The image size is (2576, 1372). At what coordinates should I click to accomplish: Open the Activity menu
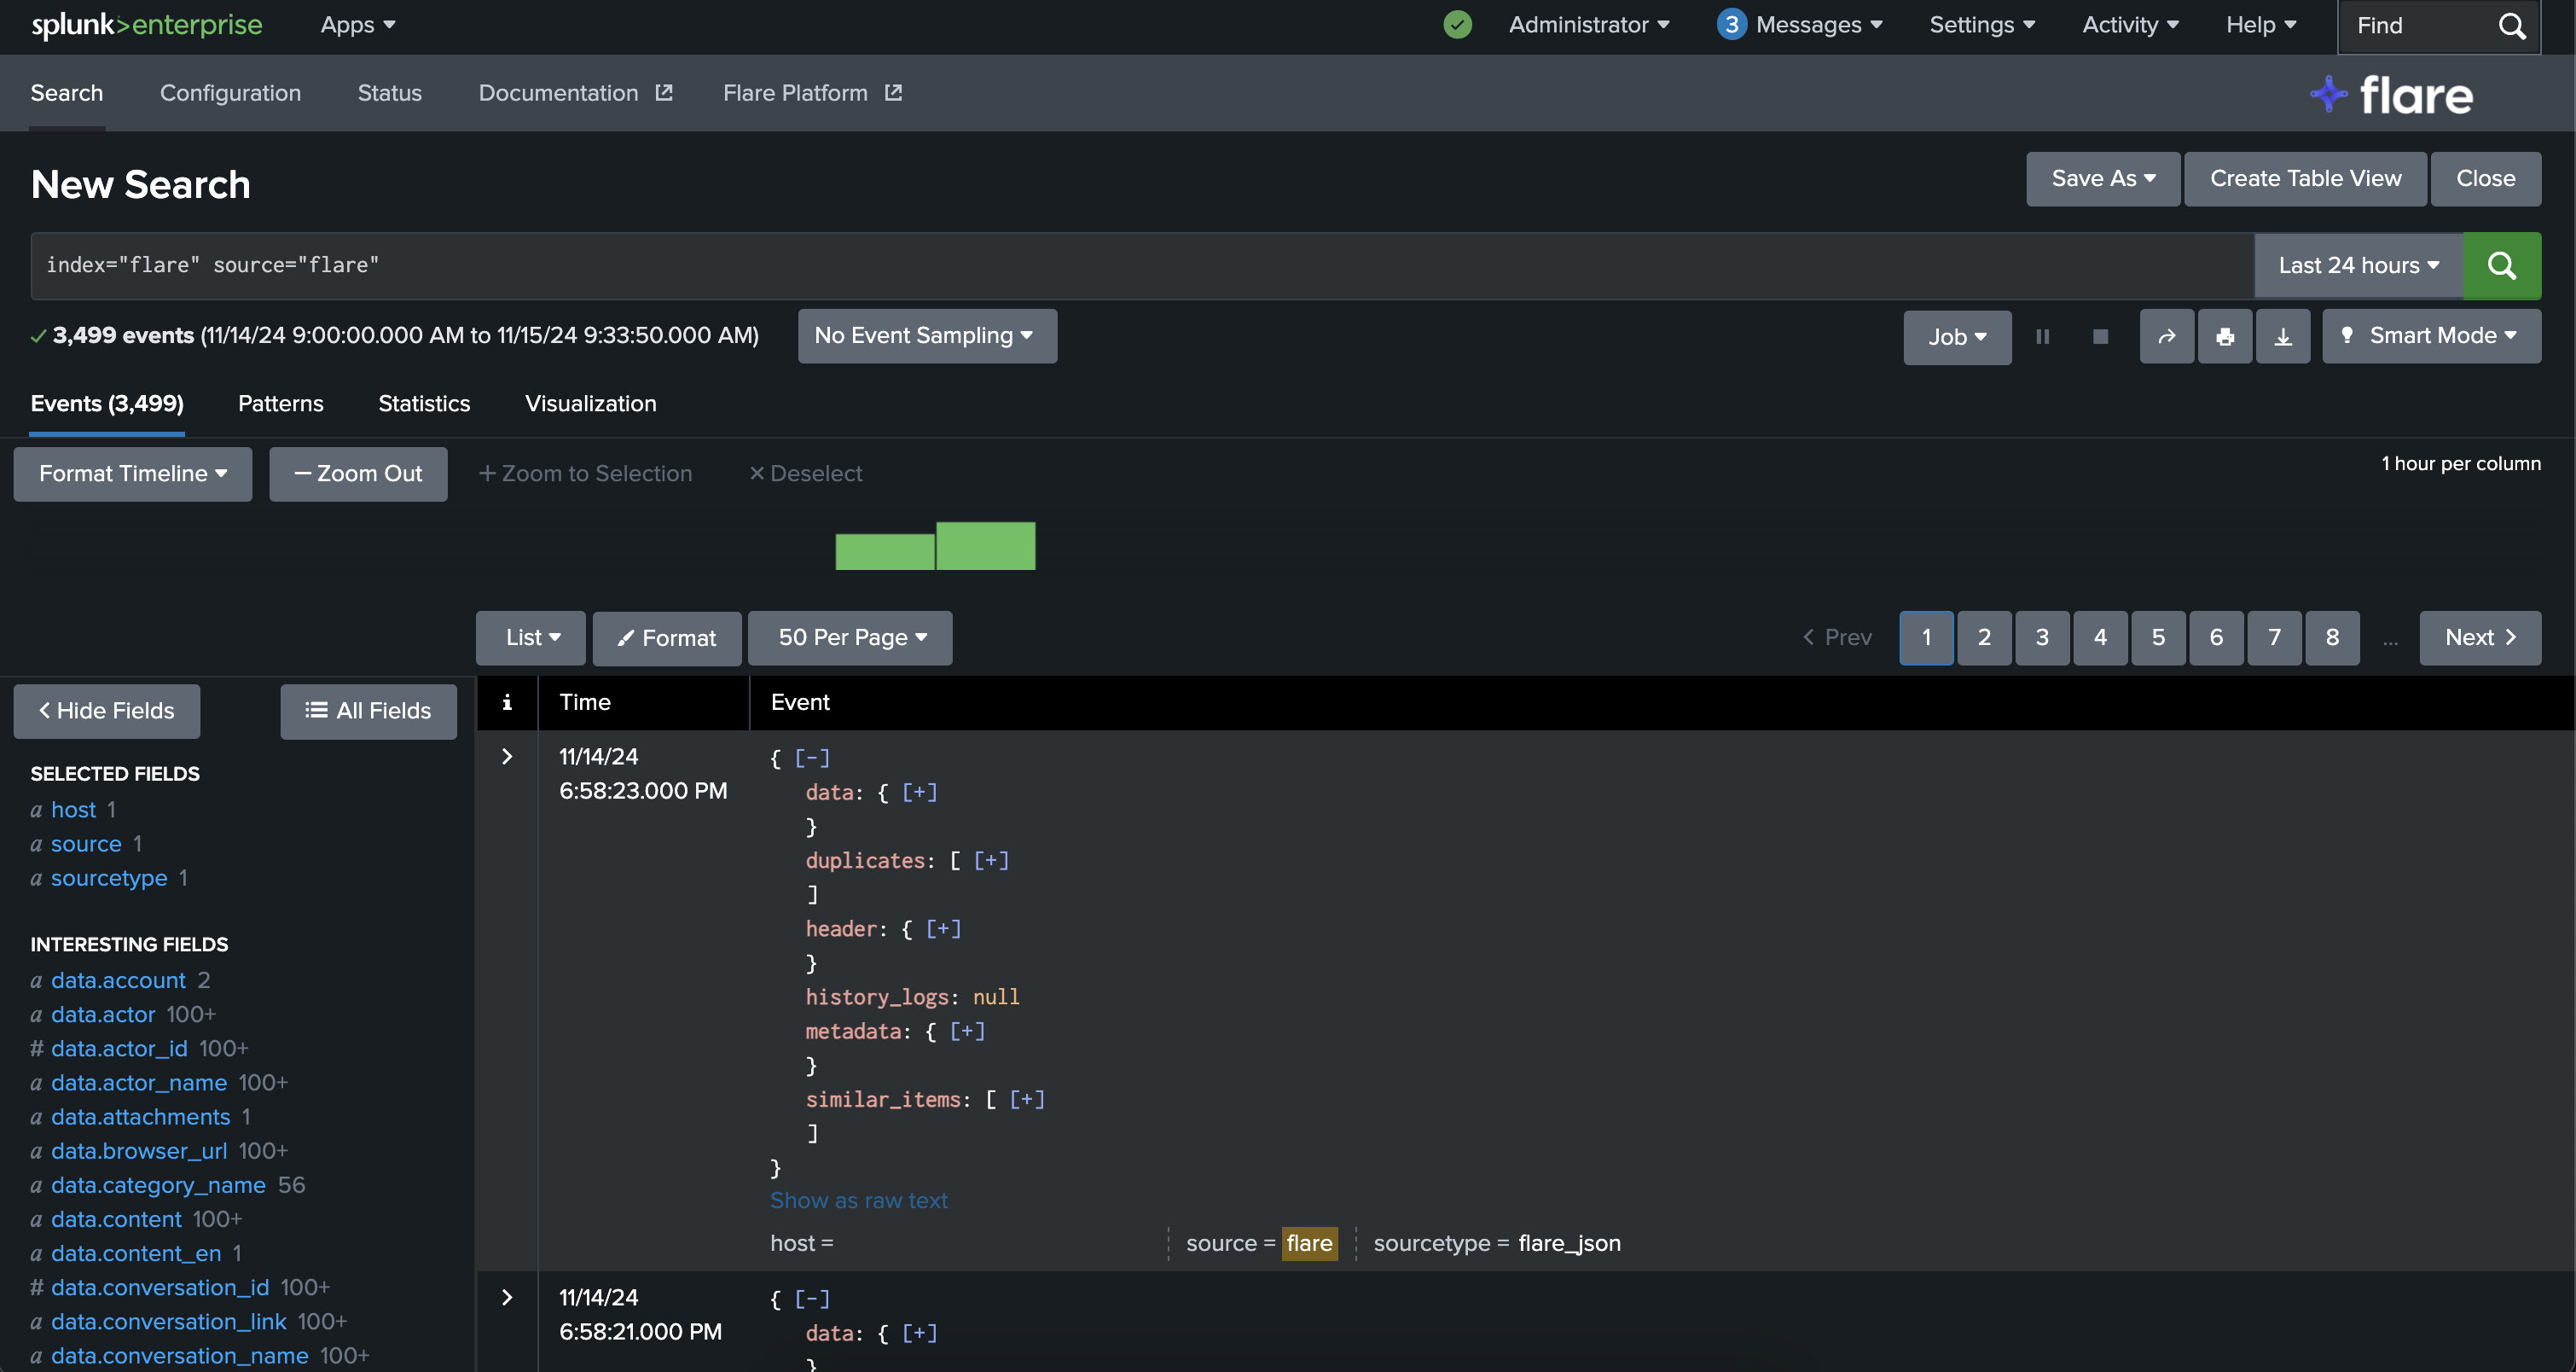[x=2130, y=25]
